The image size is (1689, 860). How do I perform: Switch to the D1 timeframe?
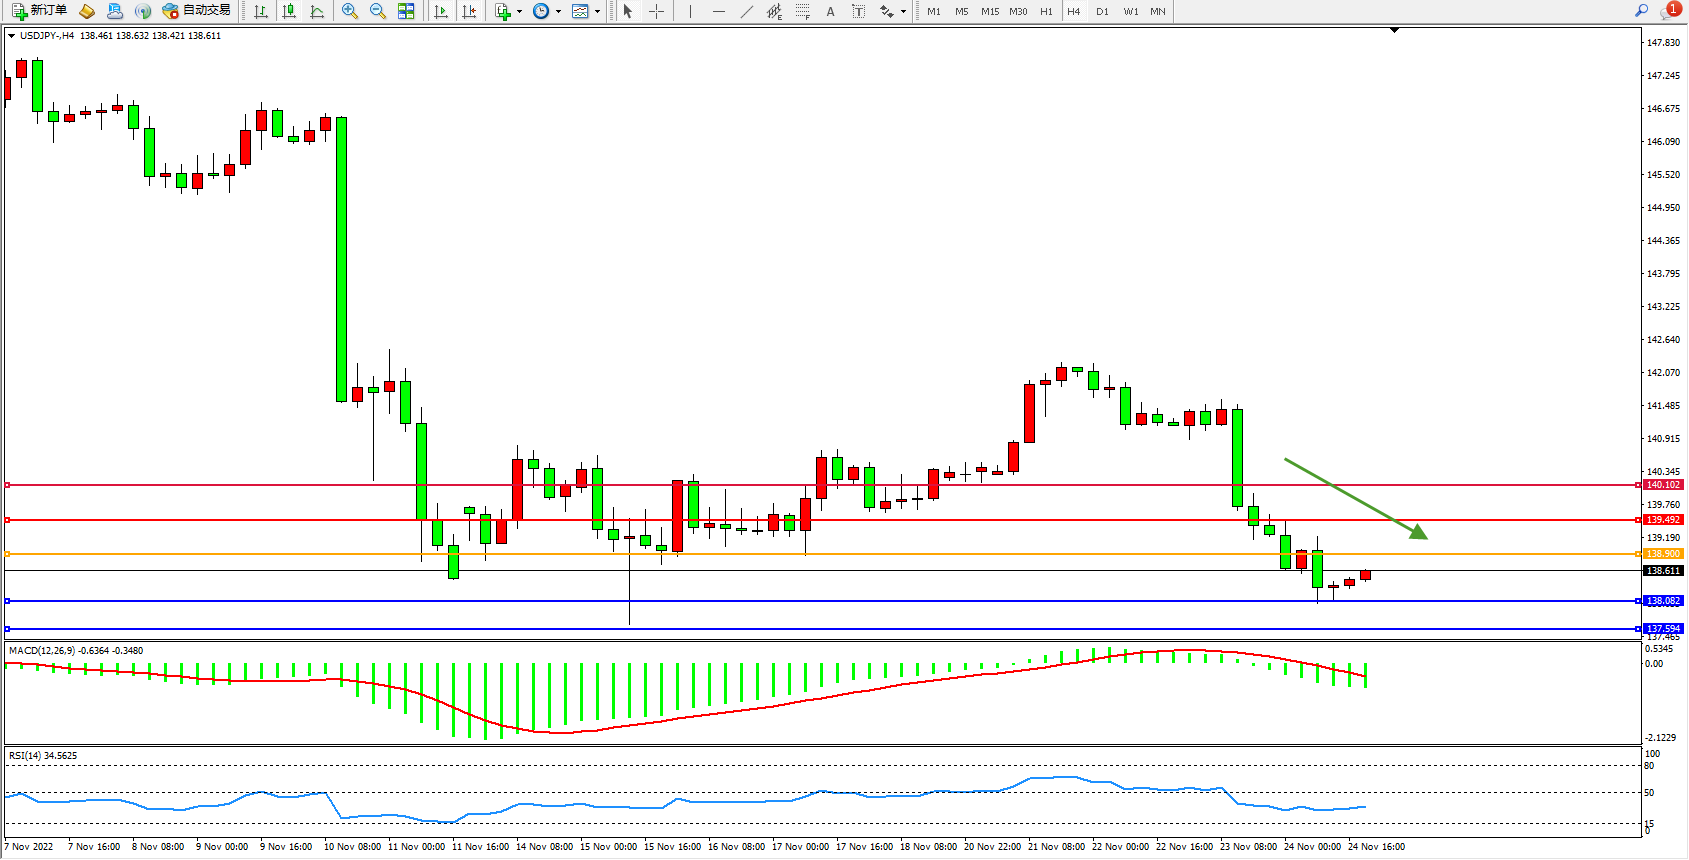coord(1102,11)
